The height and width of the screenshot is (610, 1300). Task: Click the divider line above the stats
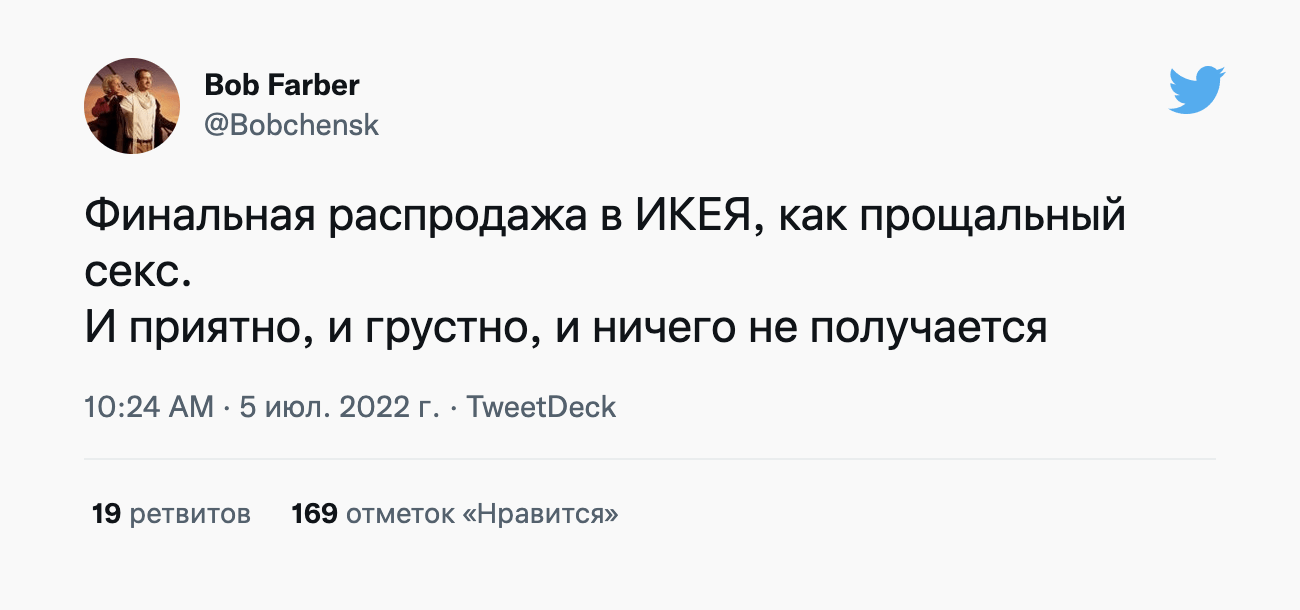650,459
